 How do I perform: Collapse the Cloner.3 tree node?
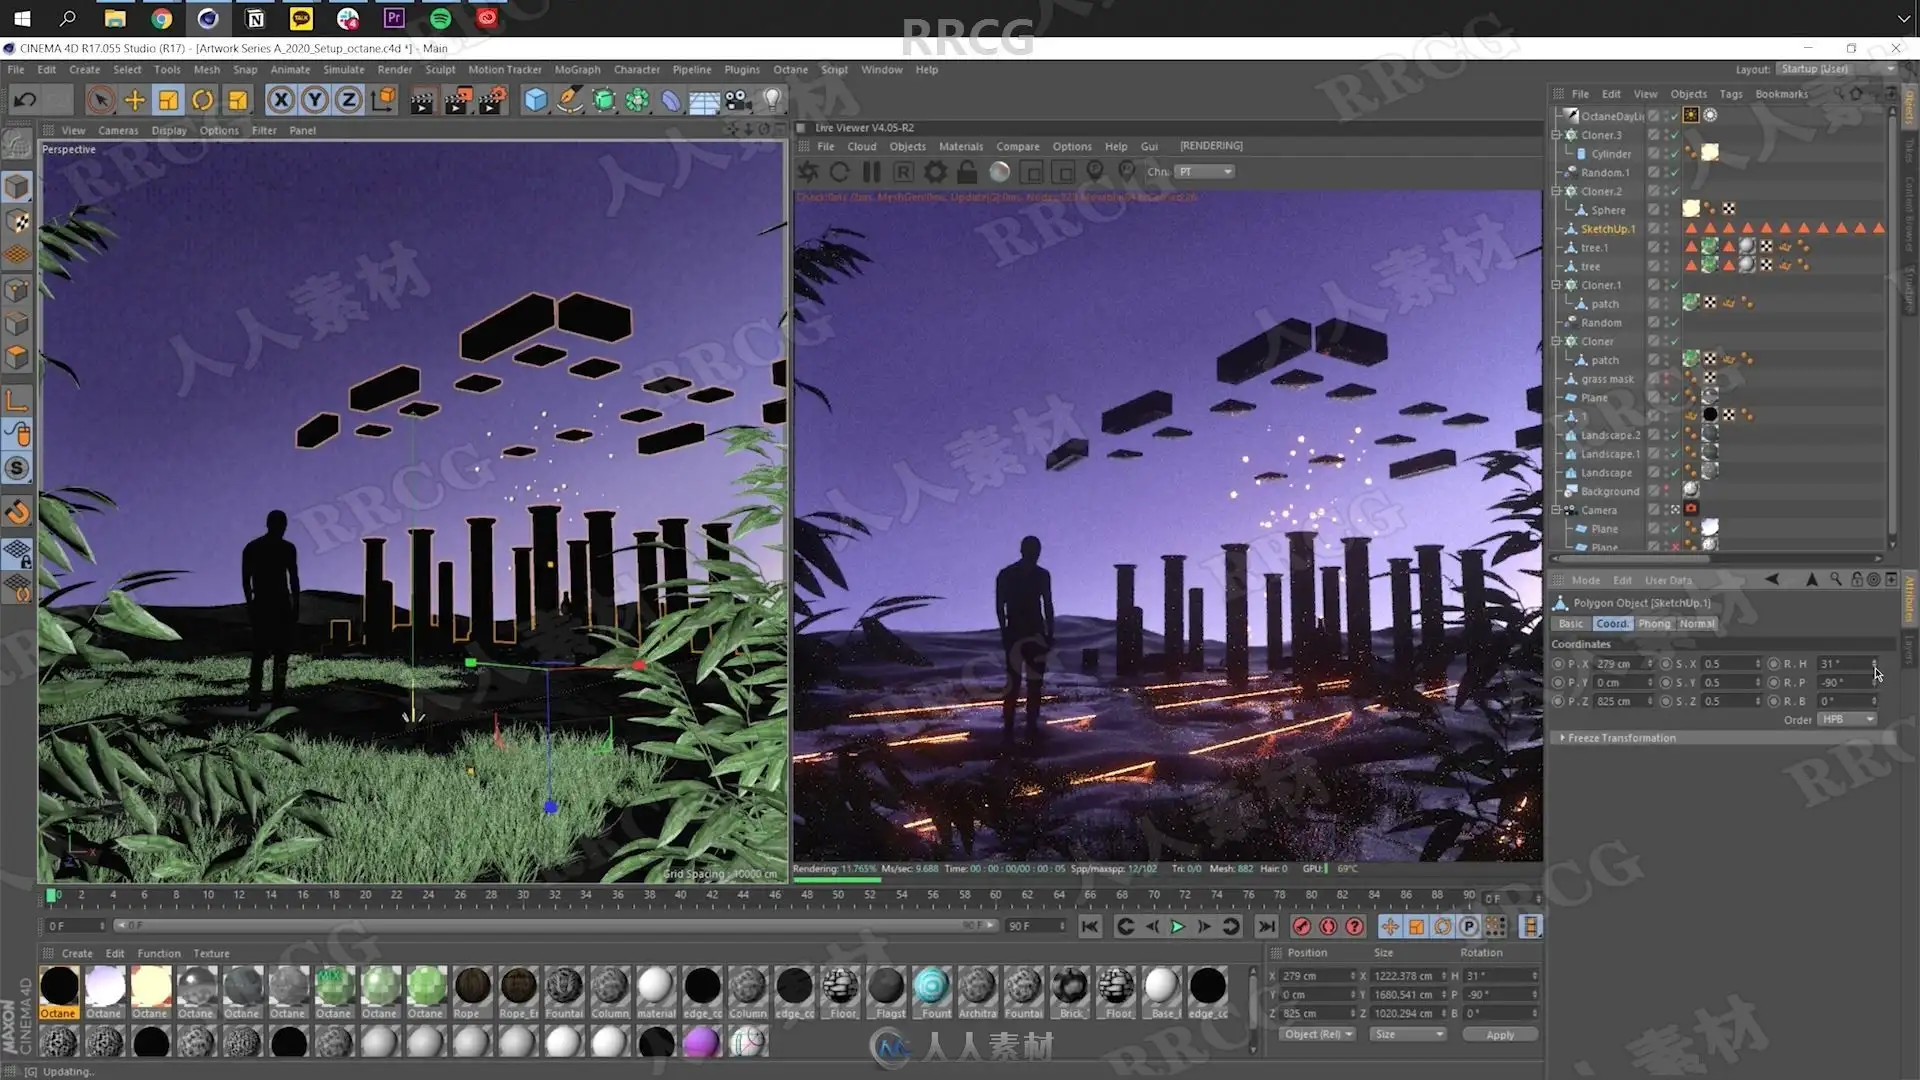pos(1556,135)
